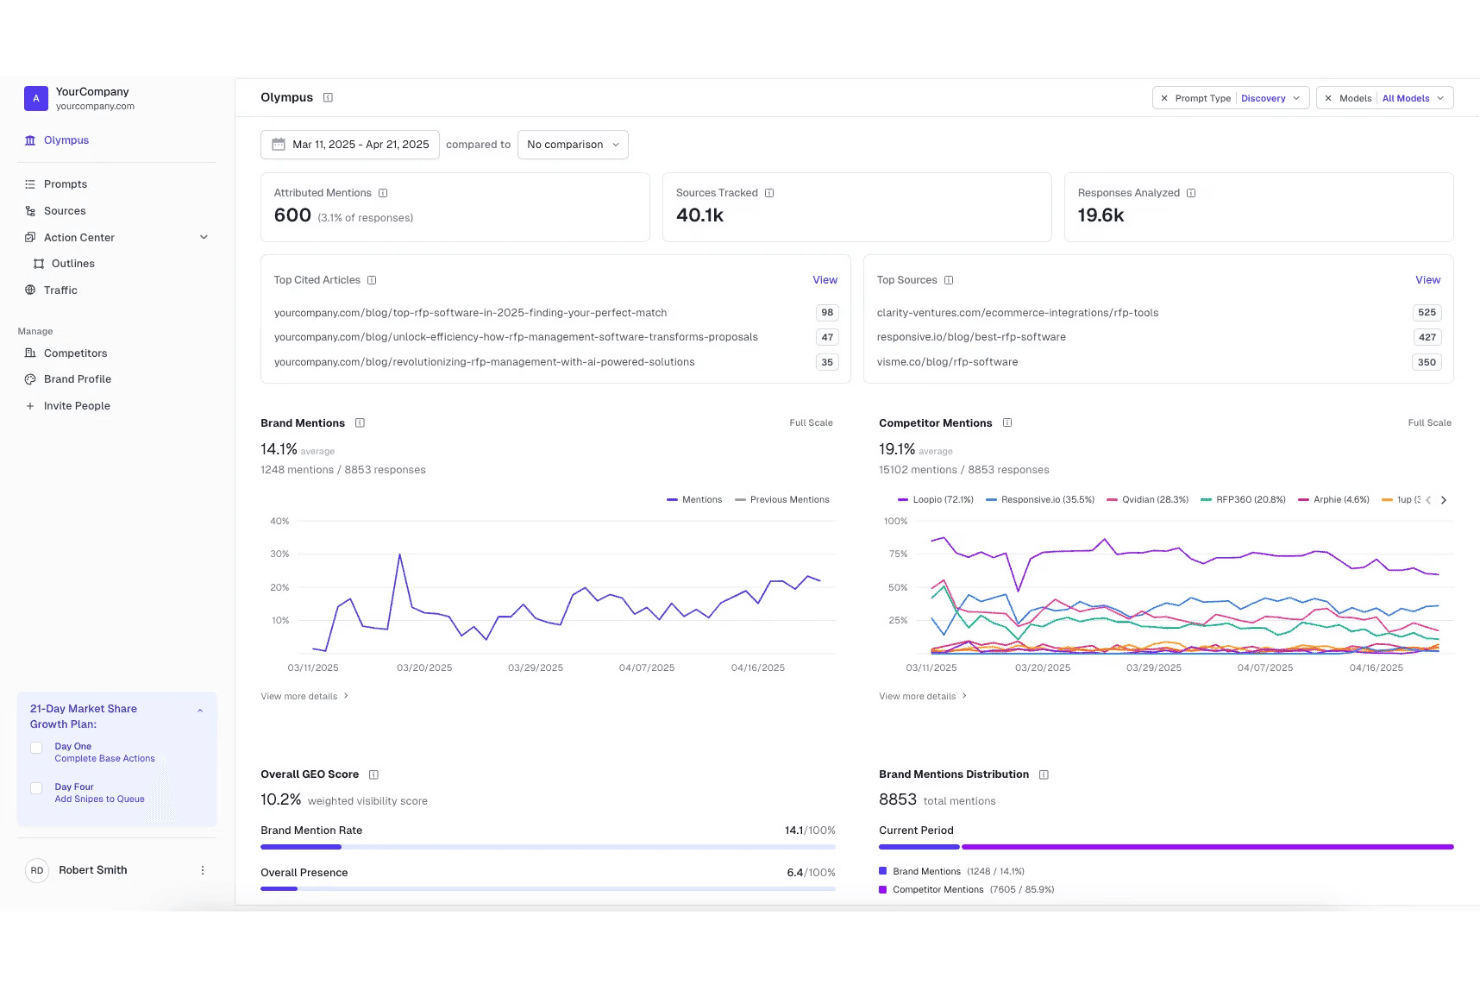Open the Robert Smith three-dot menu
This screenshot has width=1480, height=987.
[203, 870]
